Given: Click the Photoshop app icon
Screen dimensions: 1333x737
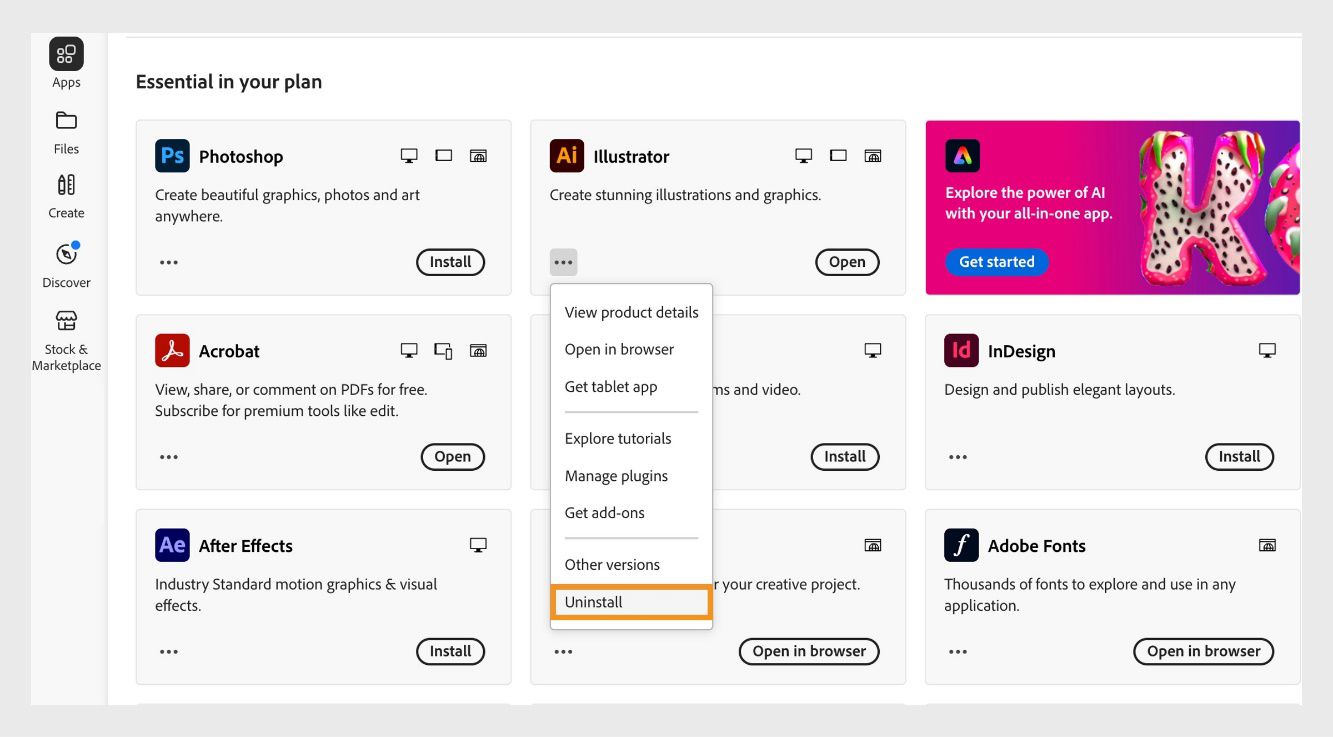Looking at the screenshot, I should (x=172, y=156).
